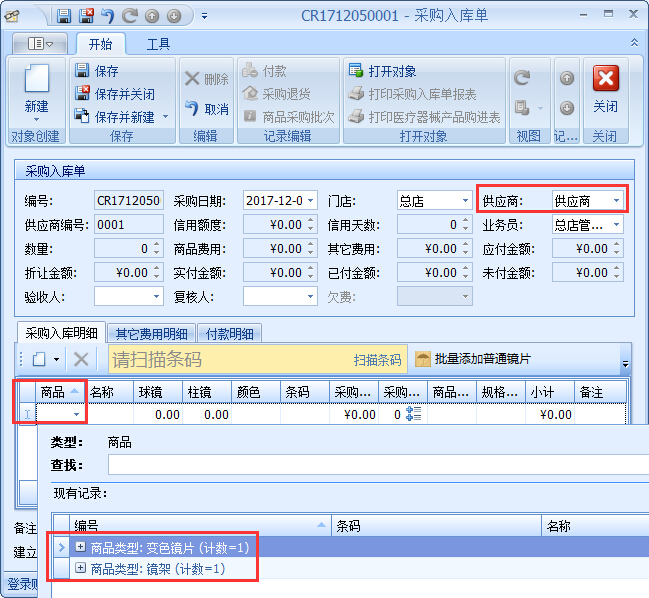Collapse the ribbon with double-chevron icon
649x598 pixels.
(x=634, y=43)
